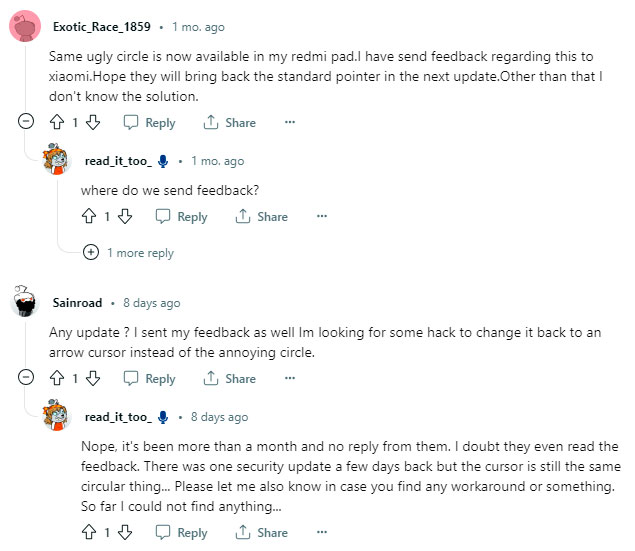Downvote read_it_too_'s latest reply
Screen dimensions: 635x551
[x=125, y=532]
